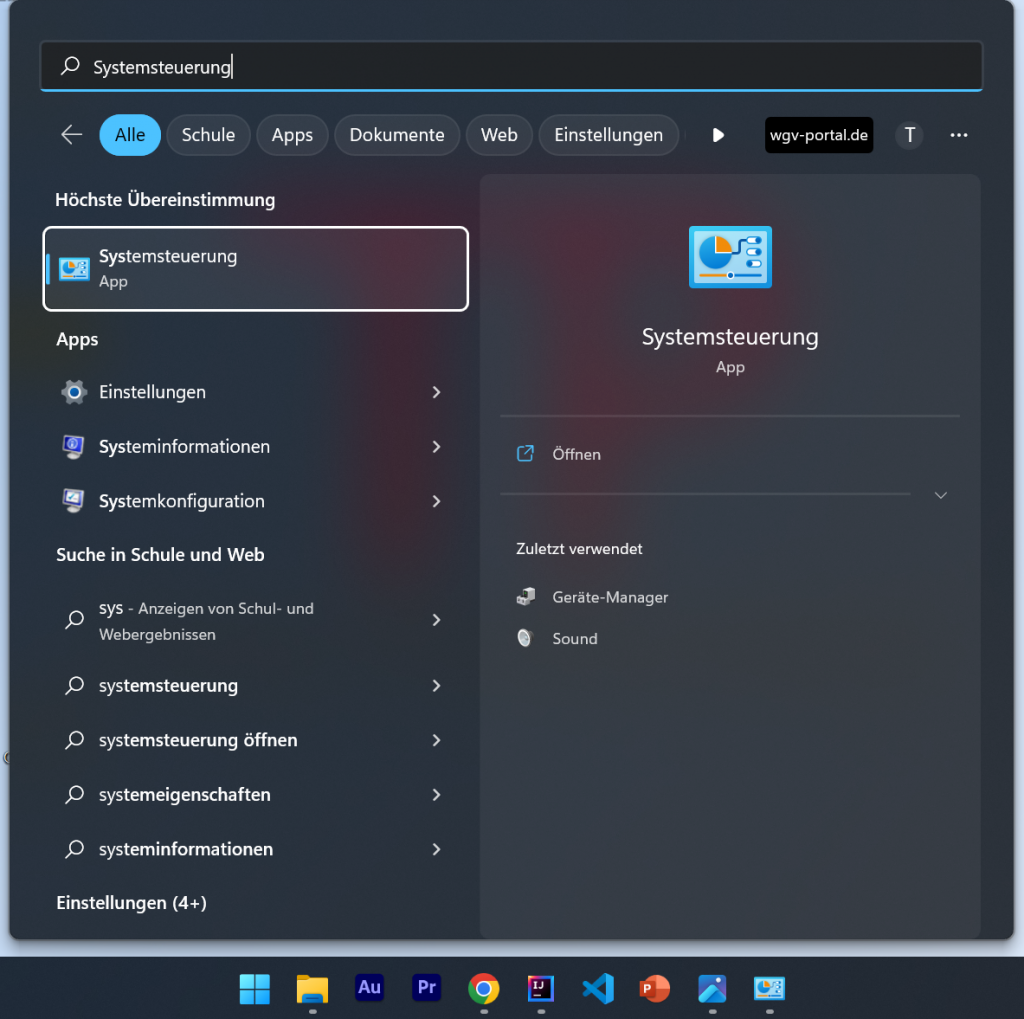Click the IntelliJ IDEA taskbar icon
This screenshot has width=1024, height=1019.
pyautogui.click(x=541, y=988)
